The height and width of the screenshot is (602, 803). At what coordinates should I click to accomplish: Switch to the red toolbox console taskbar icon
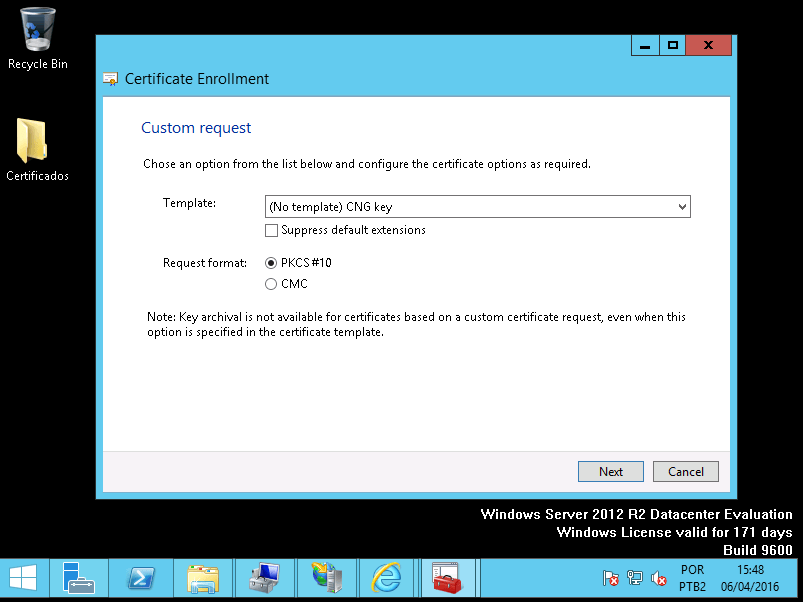pyautogui.click(x=447, y=578)
